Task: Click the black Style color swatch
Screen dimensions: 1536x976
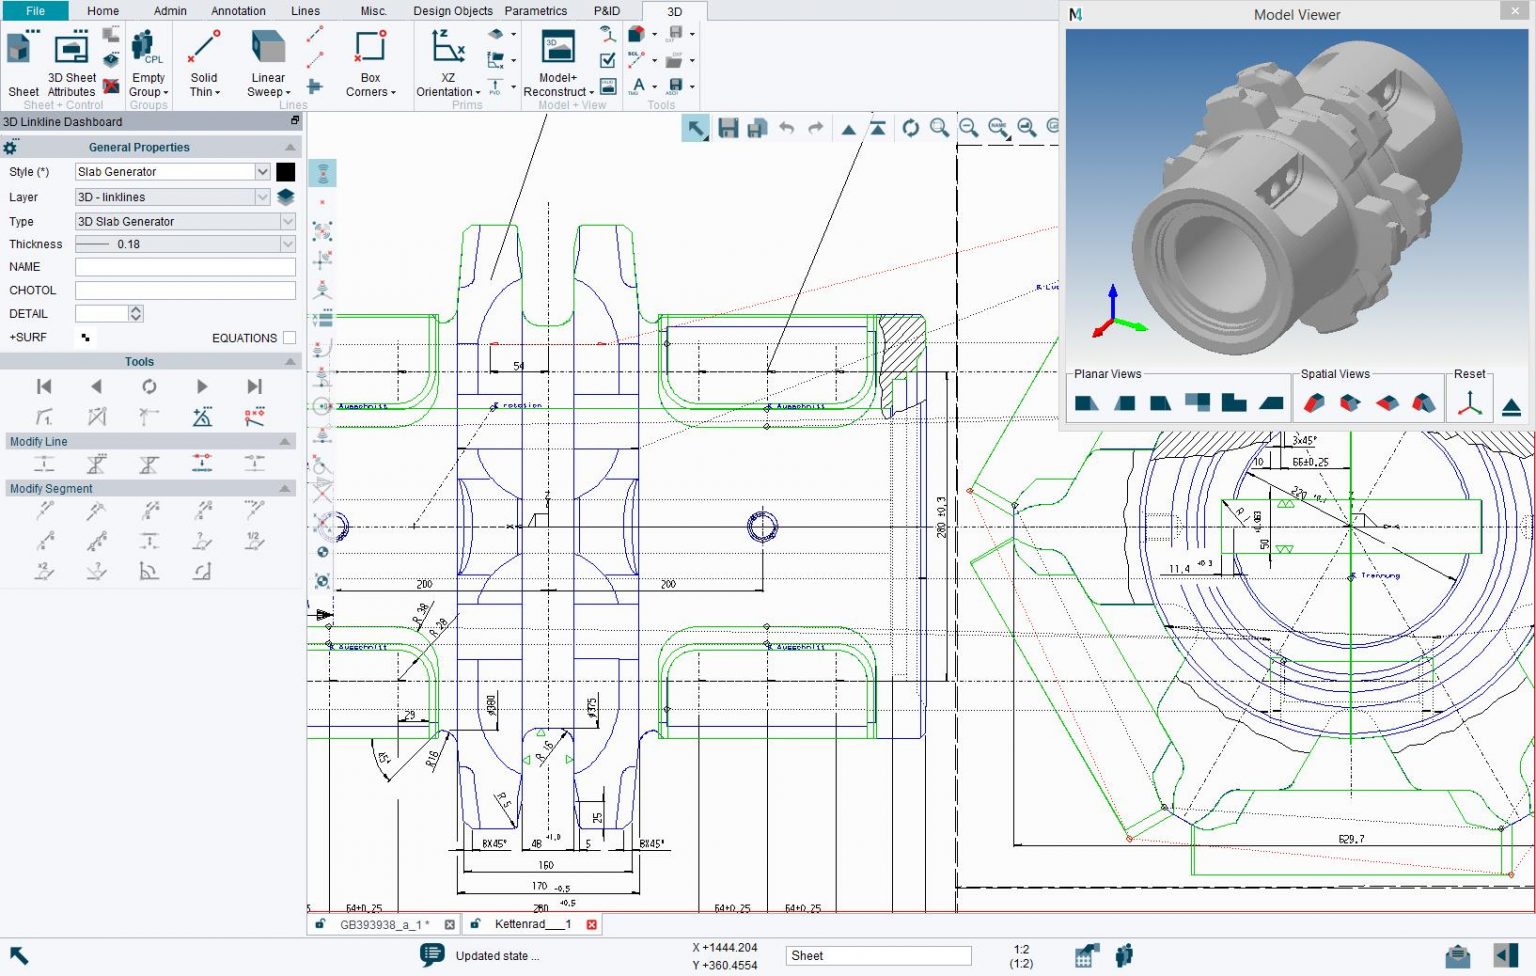Action: point(286,171)
